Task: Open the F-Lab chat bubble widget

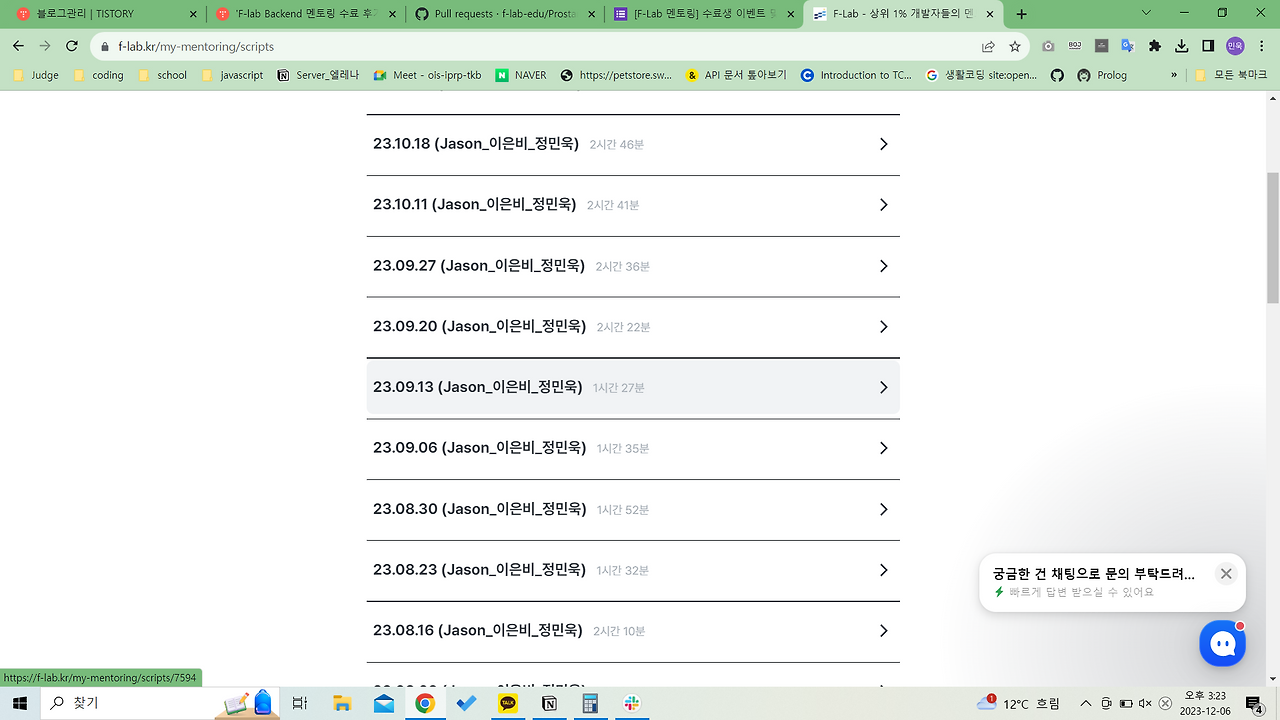Action: (1222, 643)
